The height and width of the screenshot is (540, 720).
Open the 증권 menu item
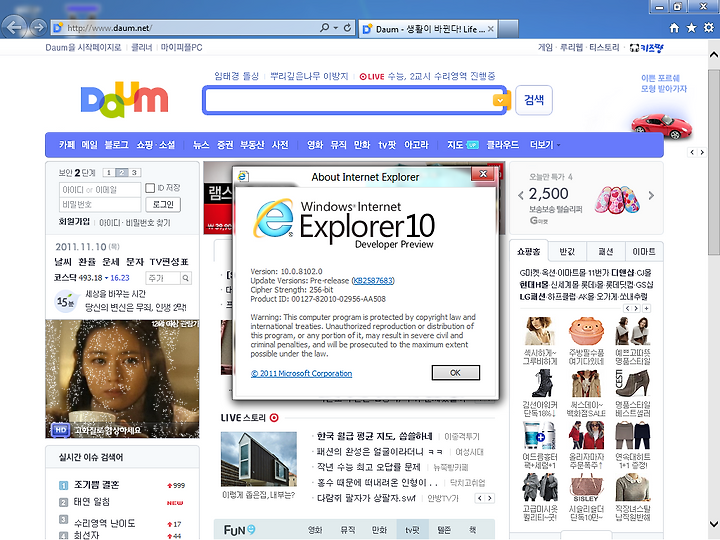[x=225, y=145]
